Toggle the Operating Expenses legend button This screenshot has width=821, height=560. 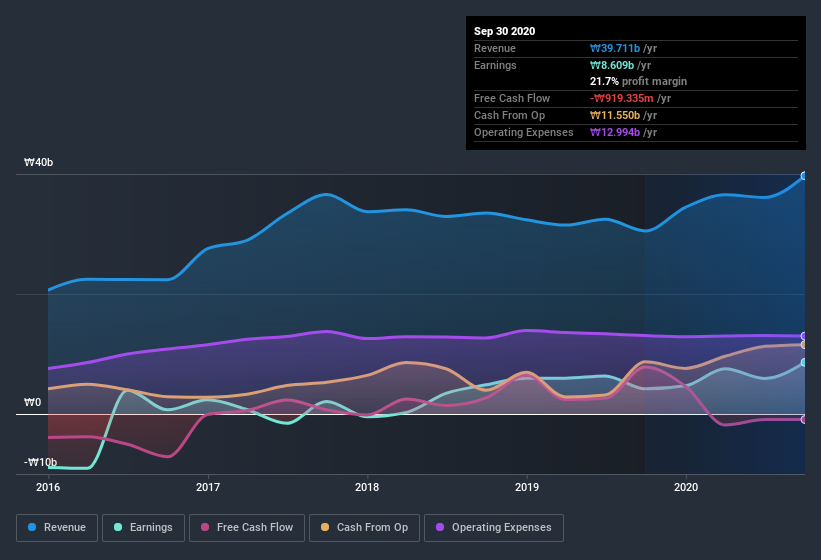(493, 528)
